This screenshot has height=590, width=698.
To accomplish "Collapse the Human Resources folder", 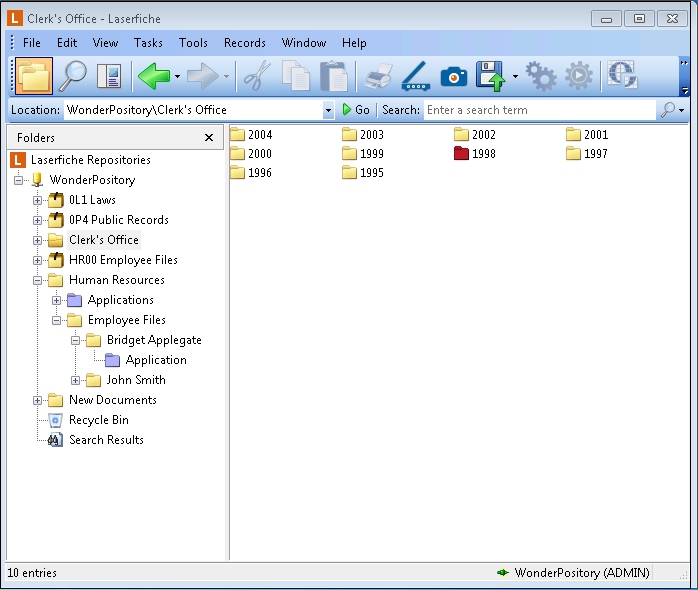I will click(x=37, y=281).
